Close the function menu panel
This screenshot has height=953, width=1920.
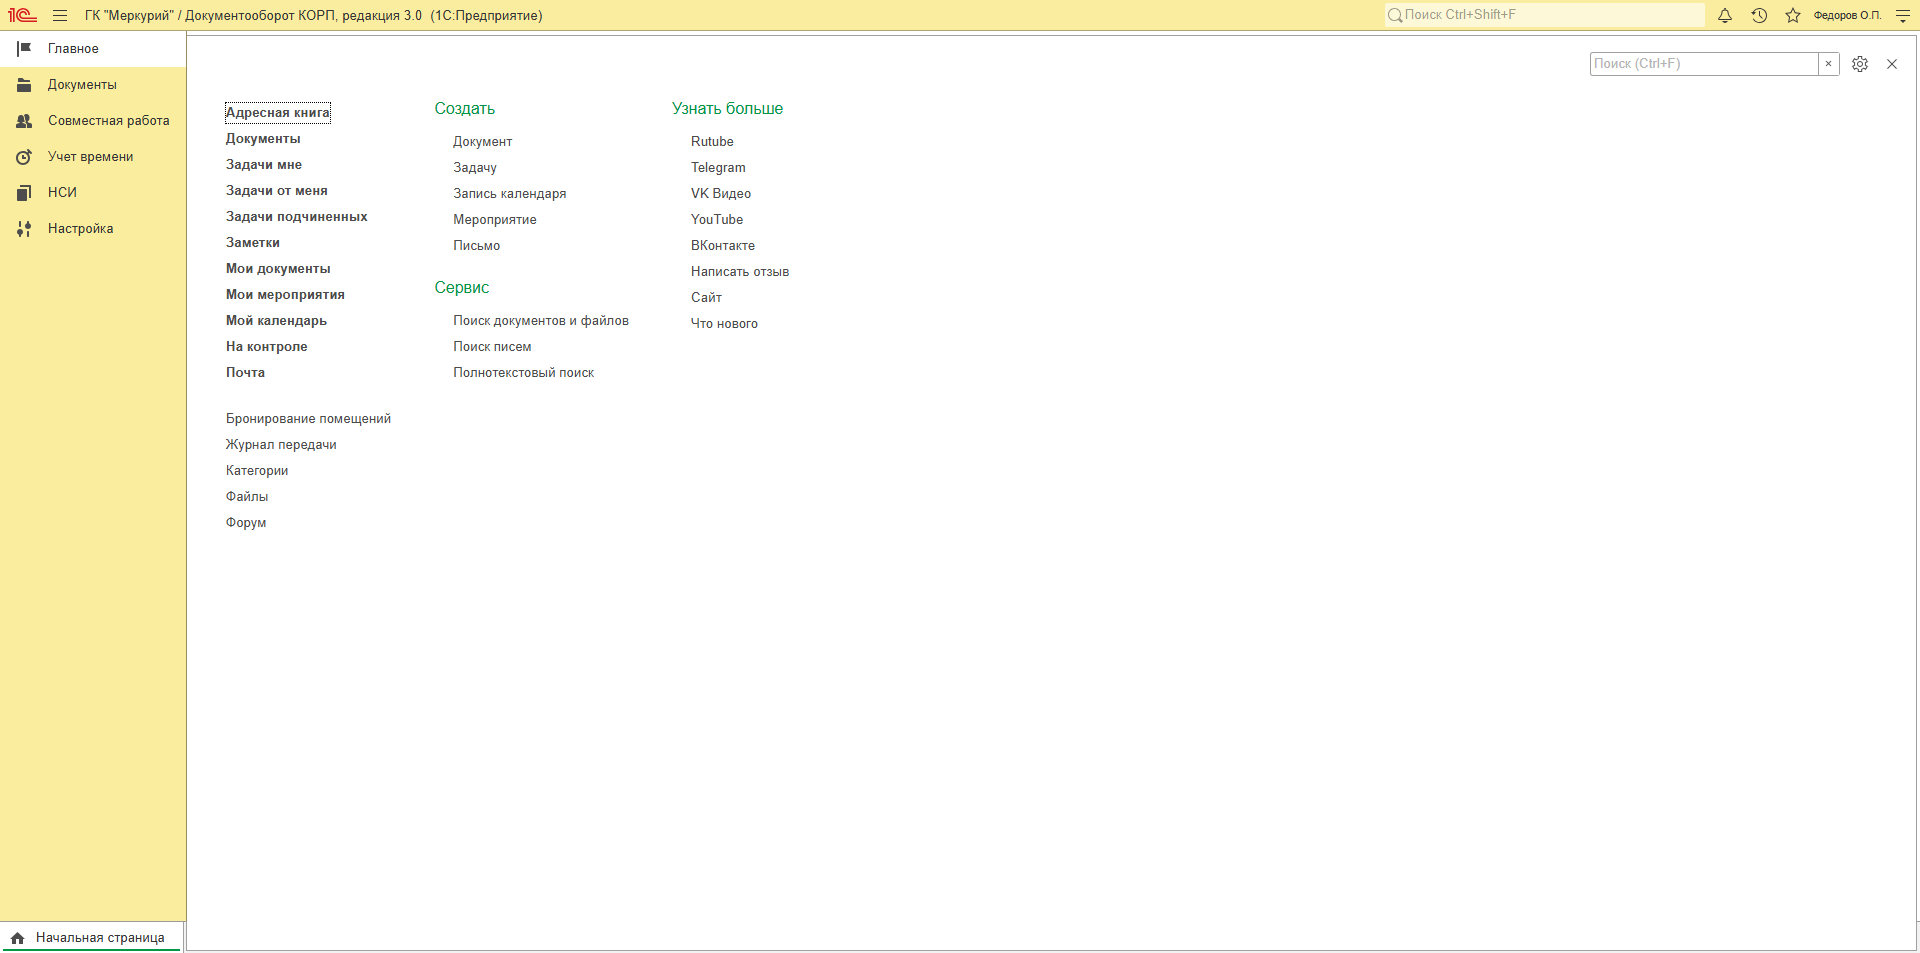tap(1892, 64)
